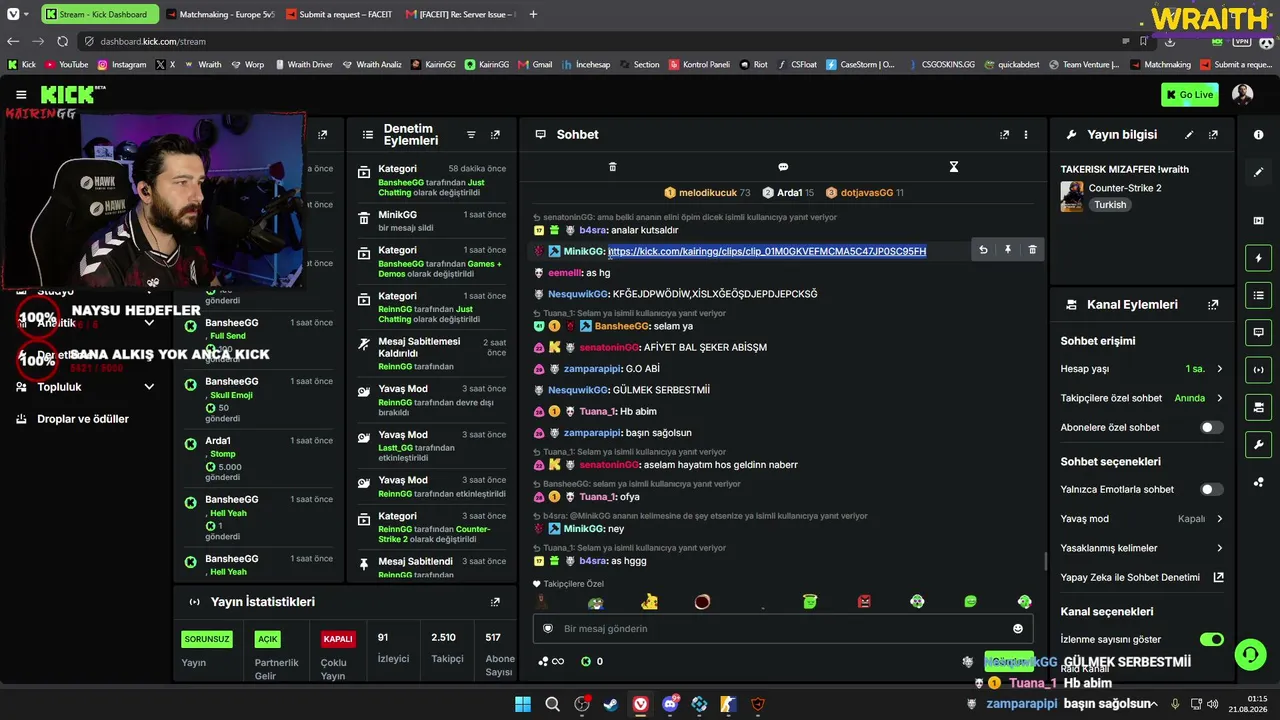1280x720 pixels.
Task: Delete MinikGG's clip link message
Action: tap(1033, 250)
